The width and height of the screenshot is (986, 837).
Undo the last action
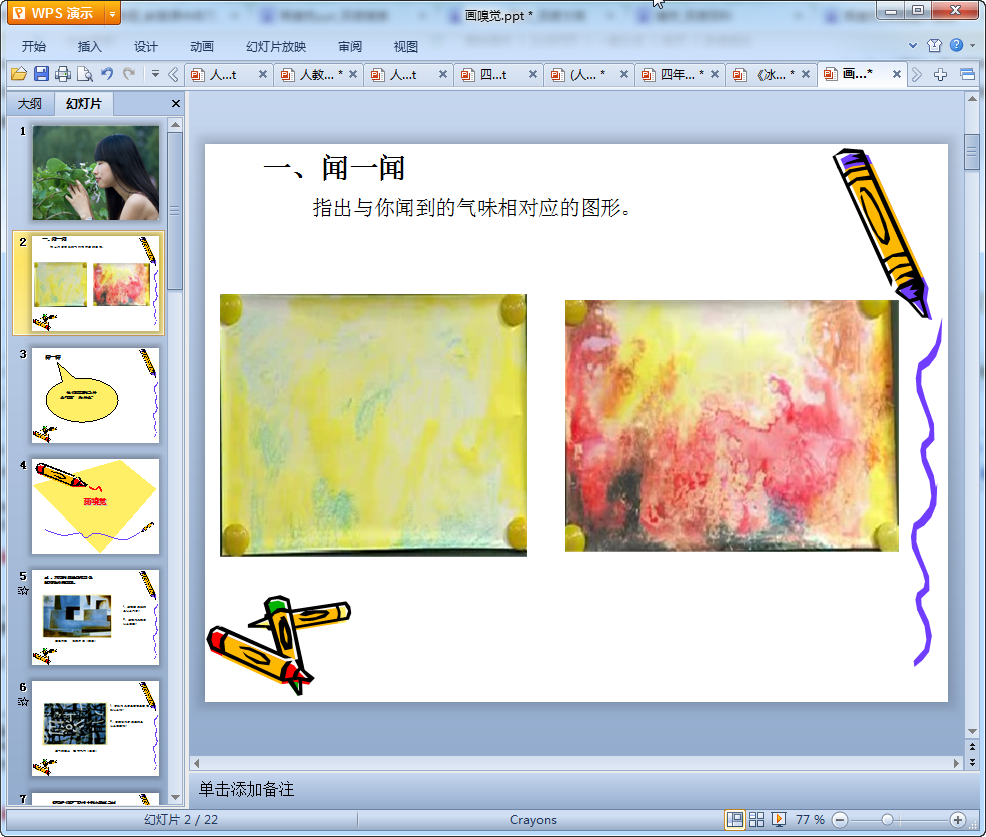[107, 74]
